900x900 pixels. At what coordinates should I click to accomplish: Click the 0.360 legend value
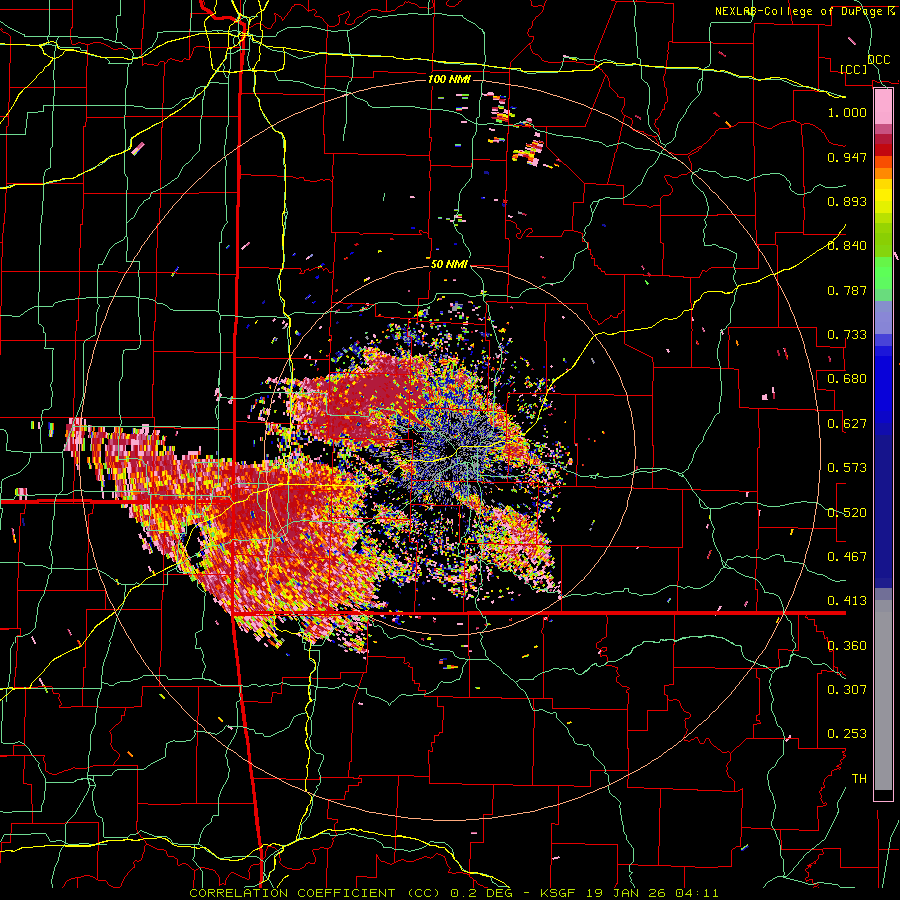click(847, 646)
